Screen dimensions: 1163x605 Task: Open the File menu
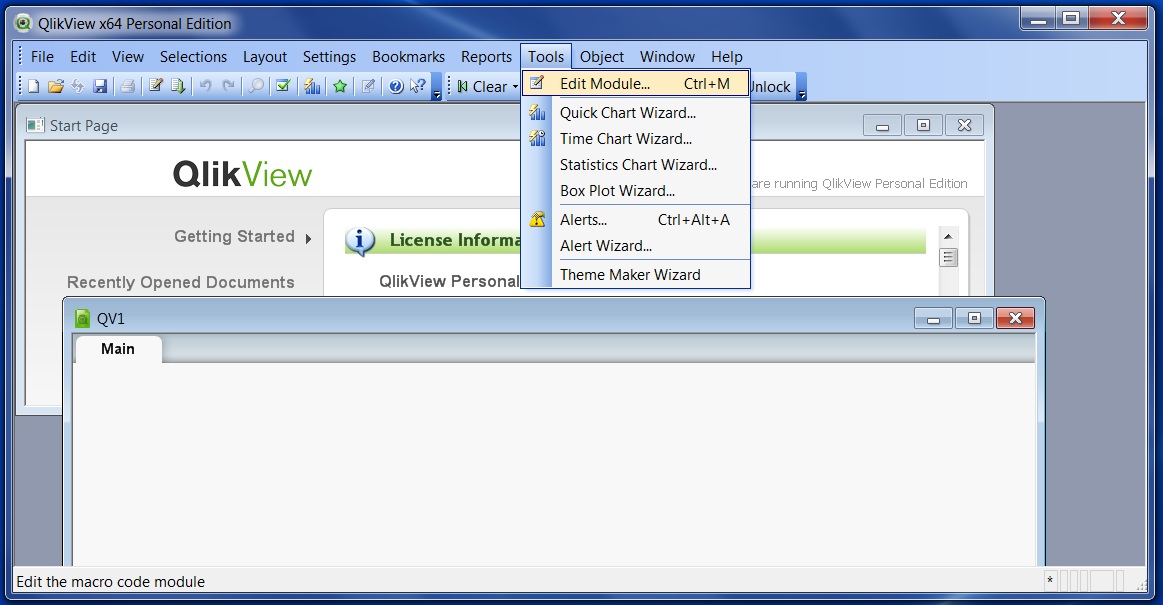click(x=42, y=56)
